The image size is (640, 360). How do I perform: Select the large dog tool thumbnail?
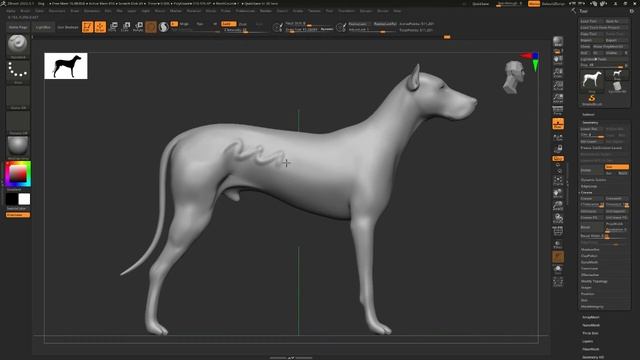[x=592, y=80]
